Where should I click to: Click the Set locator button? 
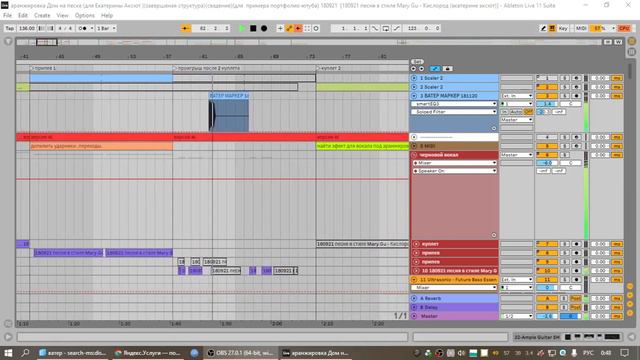pyautogui.click(x=417, y=62)
